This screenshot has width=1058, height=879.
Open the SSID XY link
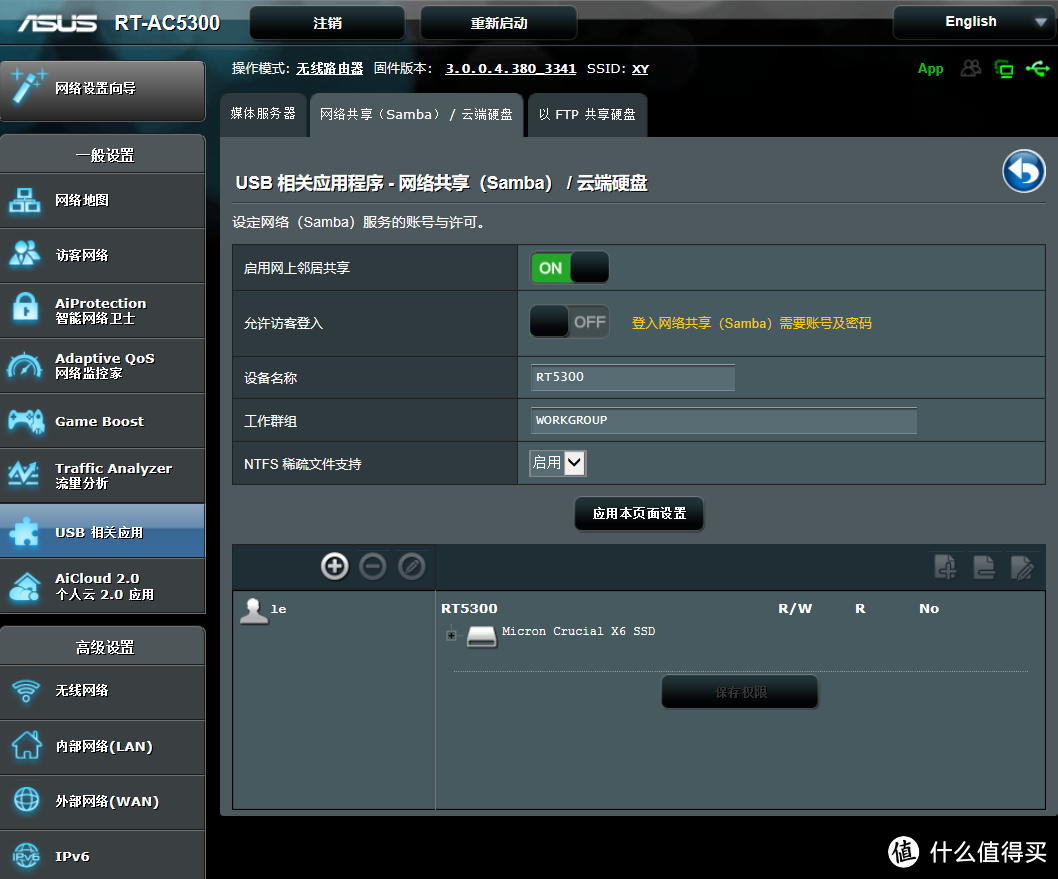point(640,69)
